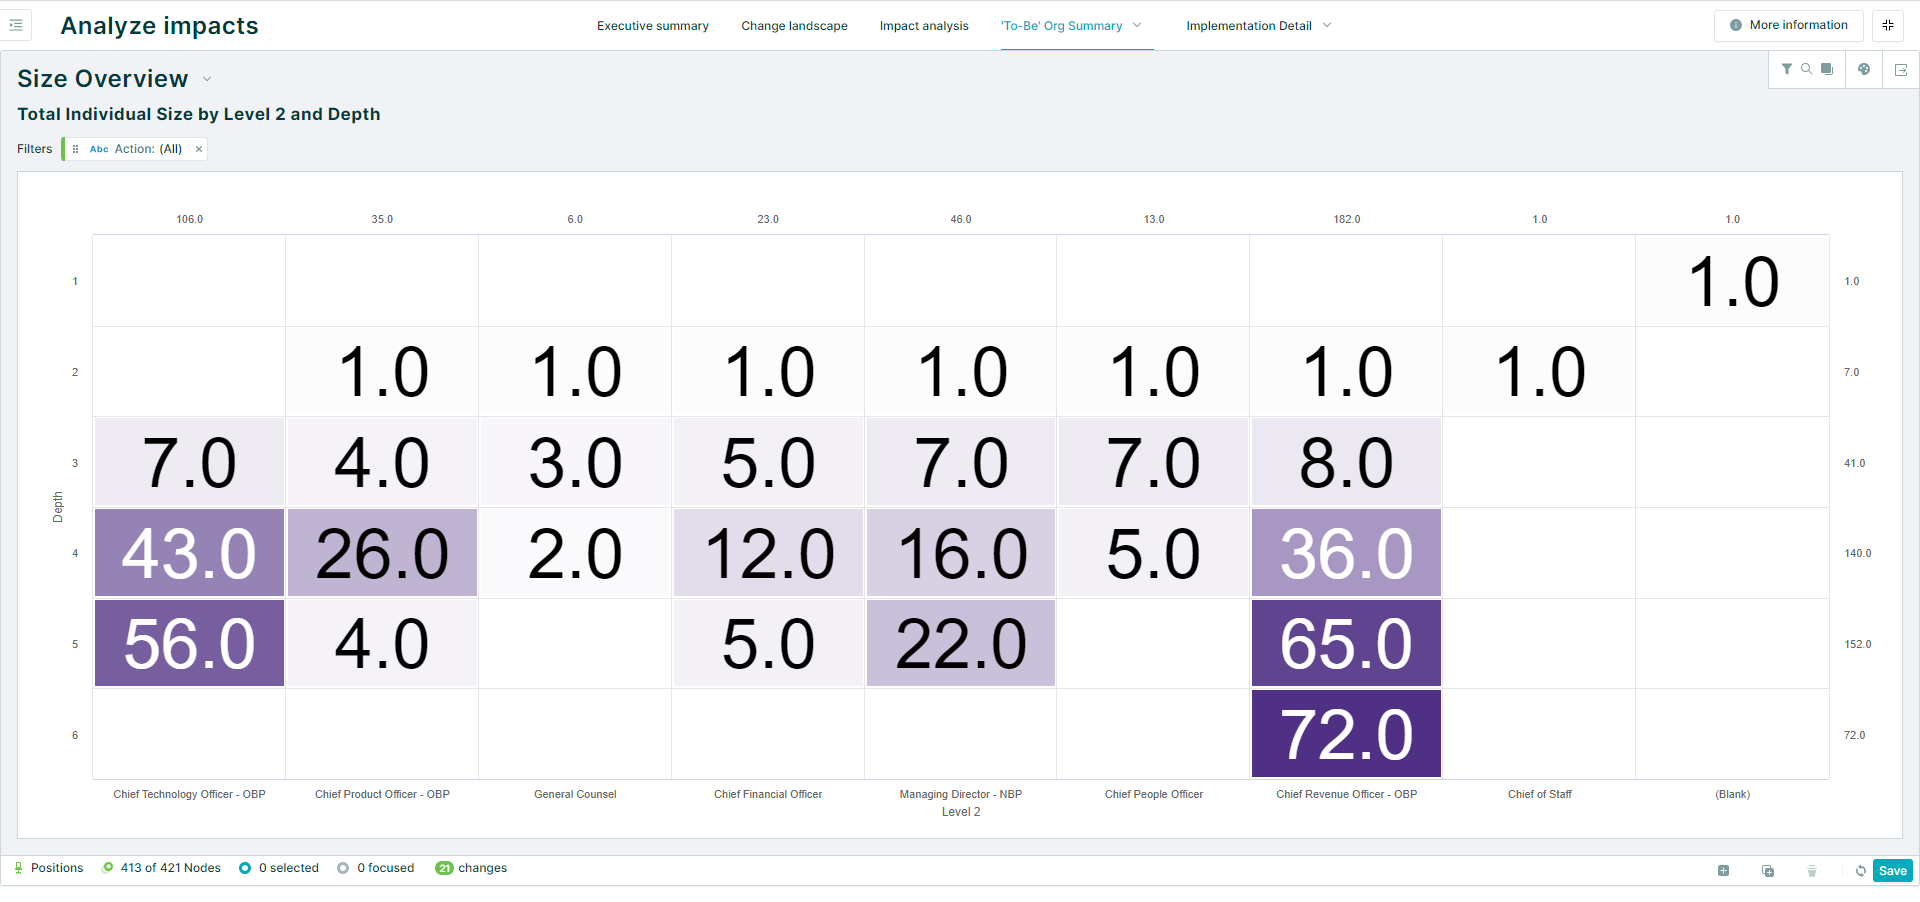
Task: Click the 182.0 column total
Action: pyautogui.click(x=1347, y=219)
